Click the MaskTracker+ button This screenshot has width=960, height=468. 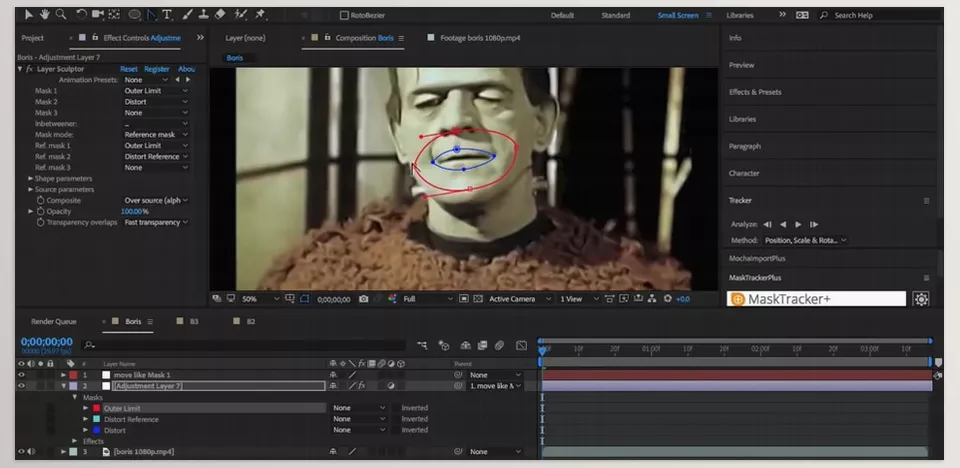(816, 299)
